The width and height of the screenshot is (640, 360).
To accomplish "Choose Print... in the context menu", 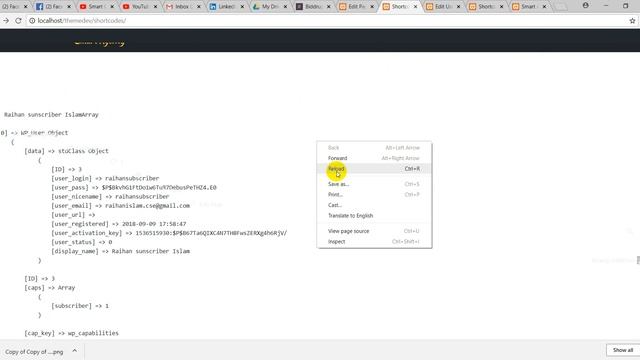I will coord(374,195).
